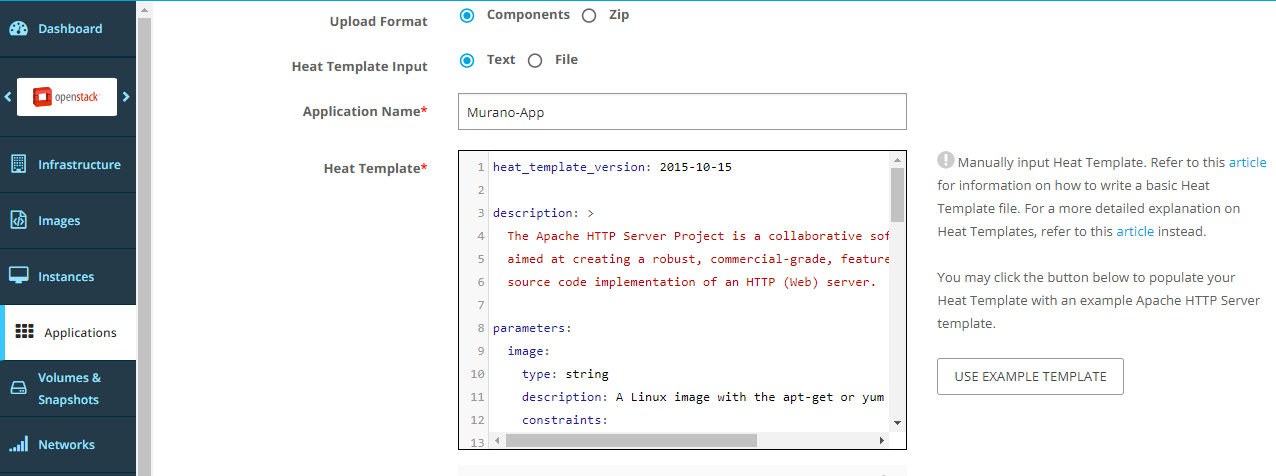The height and width of the screenshot is (476, 1276).
Task: Open the first article link on basic templates
Action: 1247,162
